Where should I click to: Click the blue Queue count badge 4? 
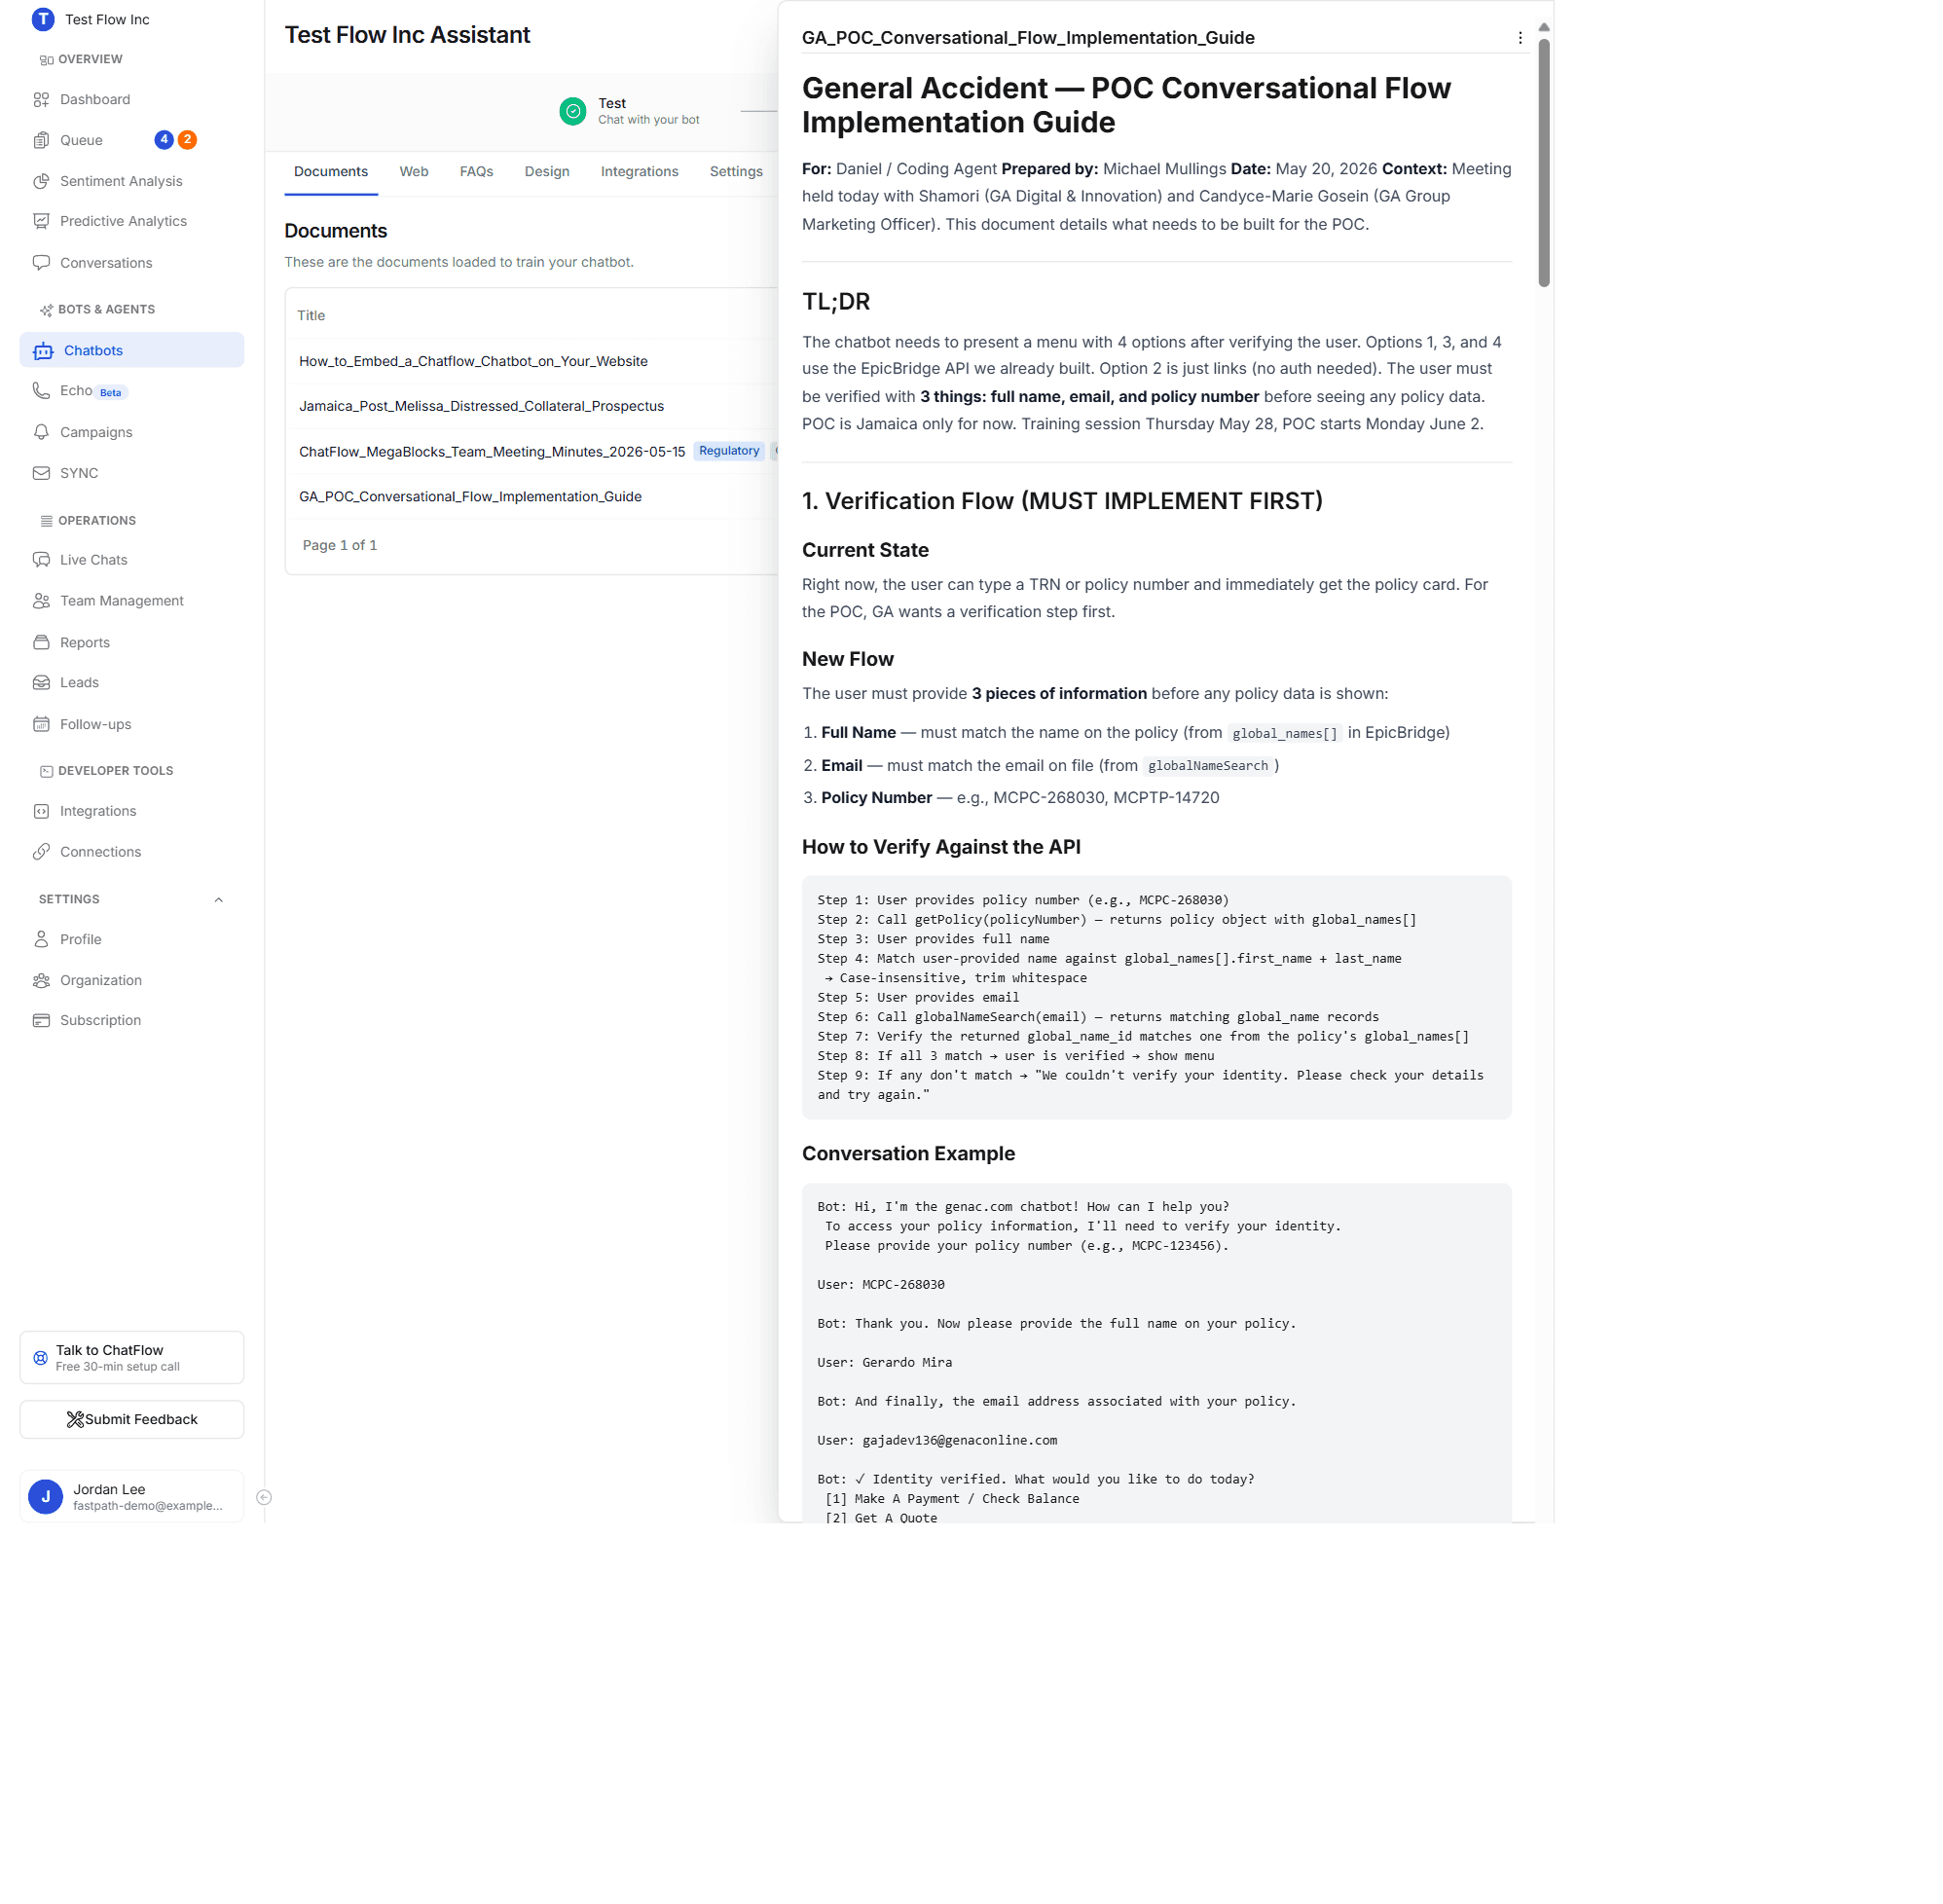[164, 140]
